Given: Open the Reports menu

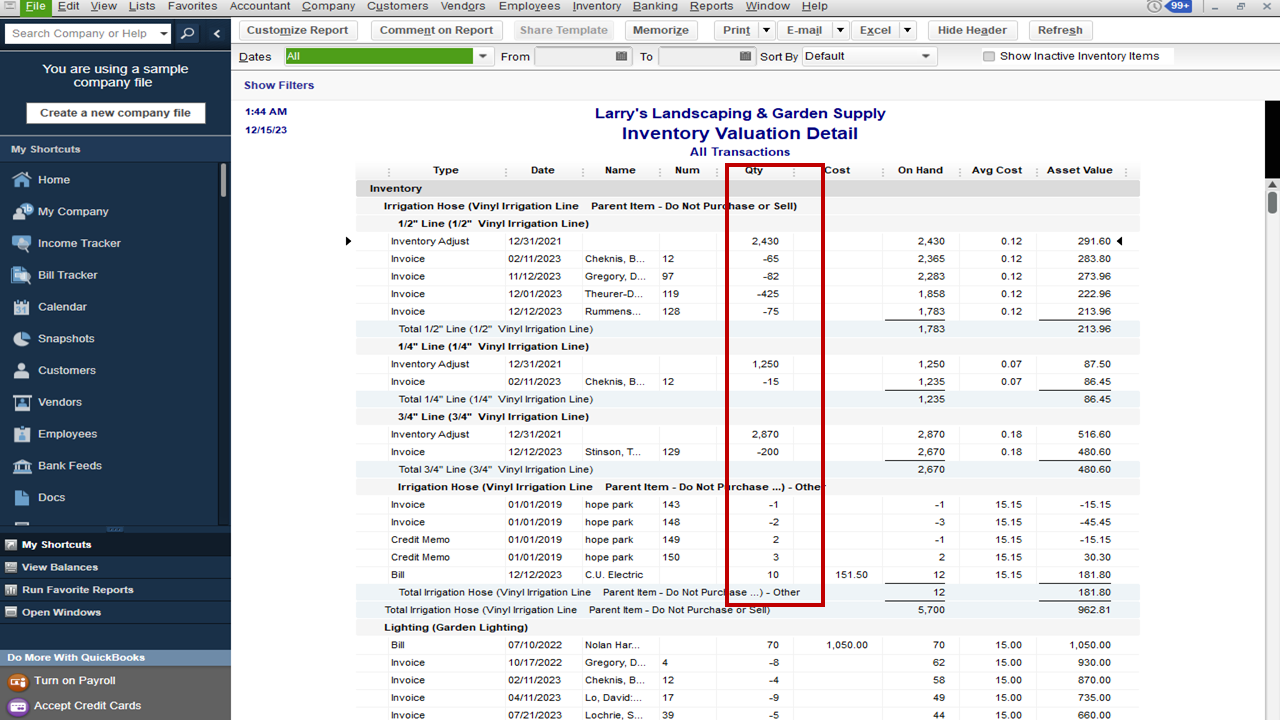Looking at the screenshot, I should click(x=711, y=7).
